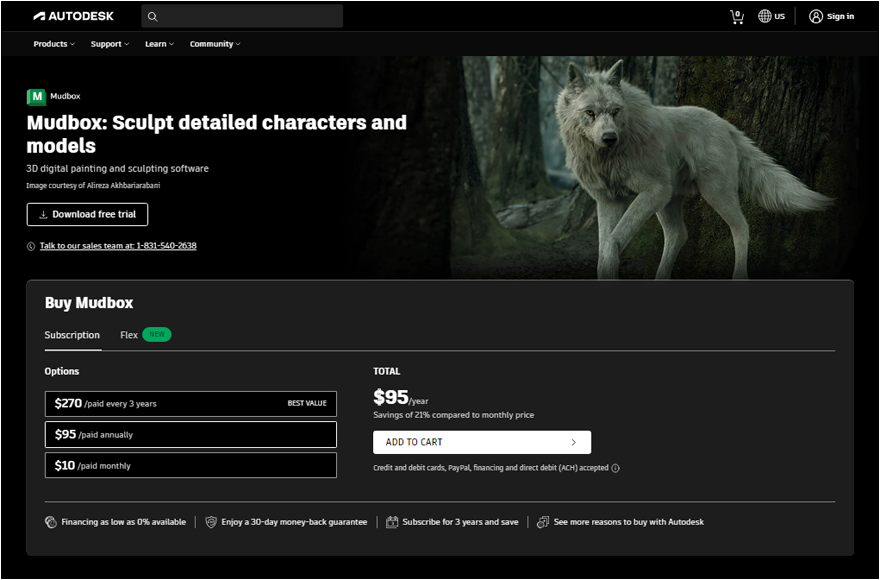The image size is (880, 580).
Task: Open the sales team phone link
Action: tap(118, 246)
